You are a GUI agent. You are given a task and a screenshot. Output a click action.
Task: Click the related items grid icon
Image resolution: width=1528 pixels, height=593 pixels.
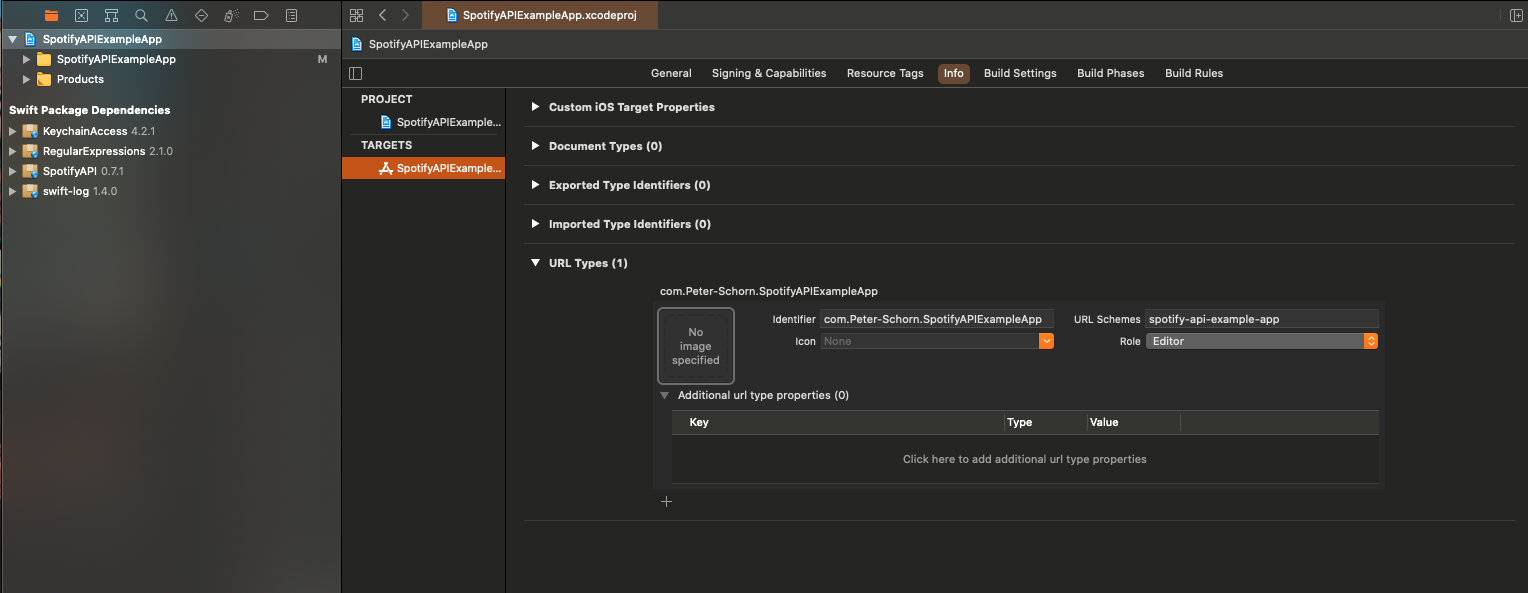coord(356,15)
